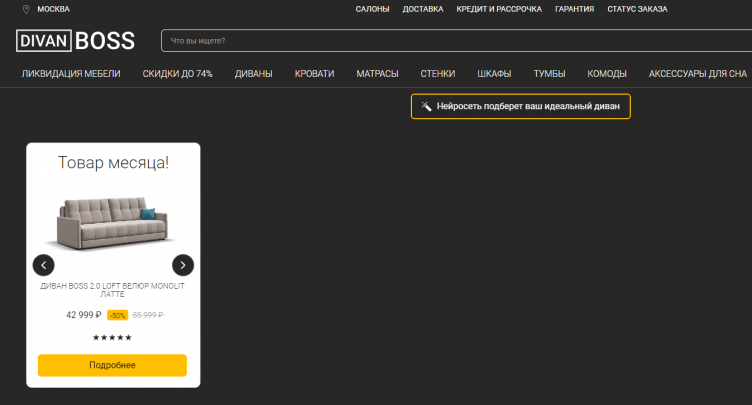Open the Салоны link
This screenshot has height=405, width=752.
pos(372,9)
